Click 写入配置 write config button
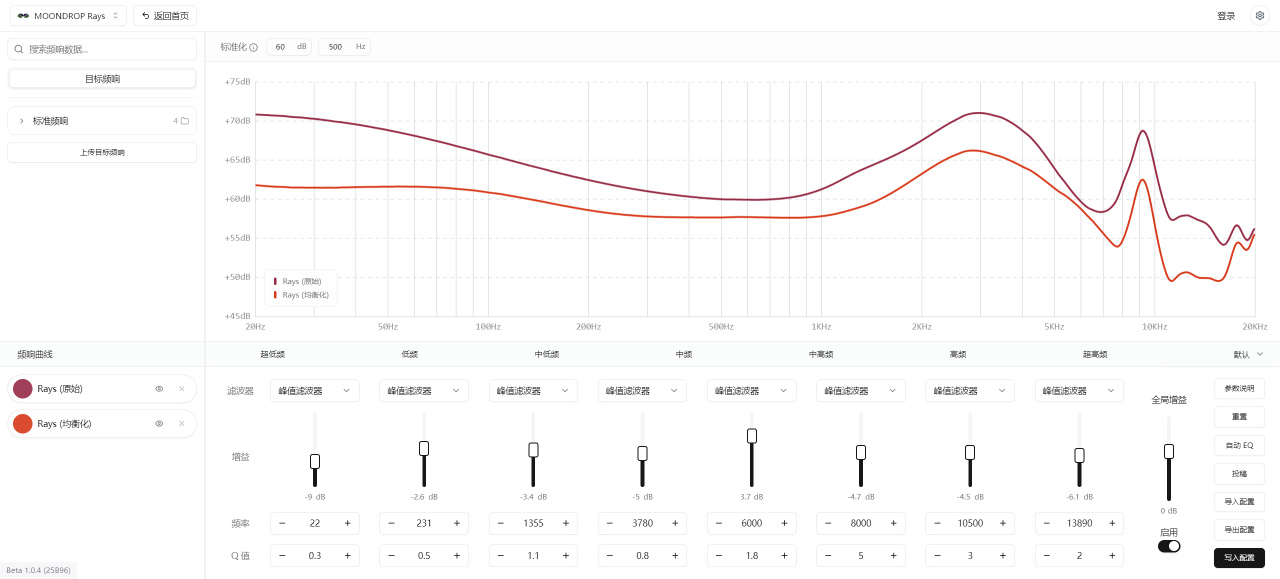The width and height of the screenshot is (1280, 579). click(1239, 558)
